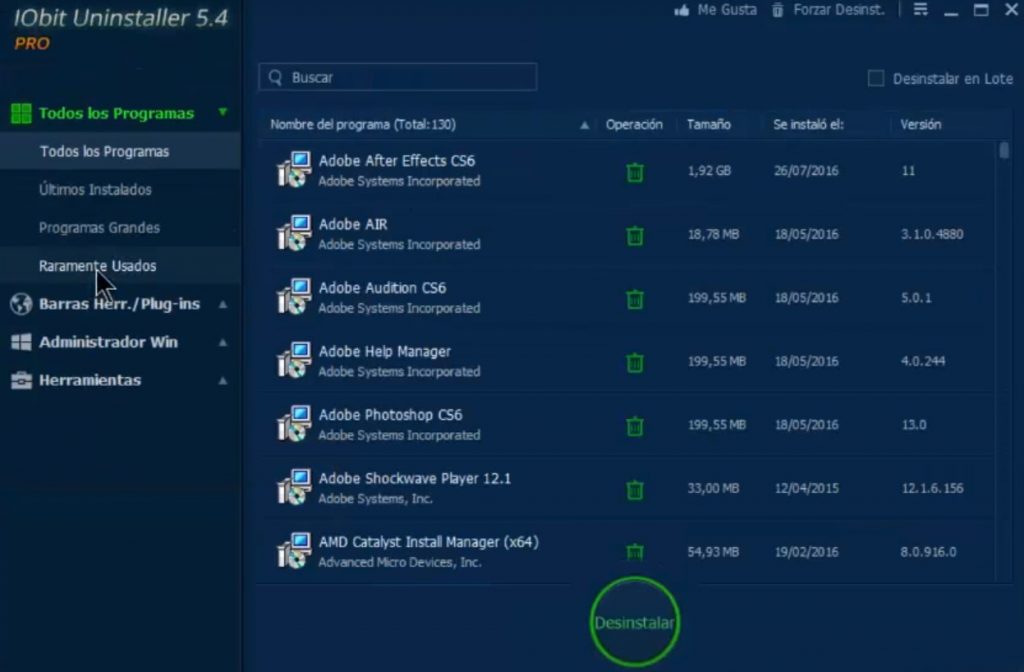1024x672 pixels.
Task: Click the 33,00 MB size value
Action: [x=713, y=488]
